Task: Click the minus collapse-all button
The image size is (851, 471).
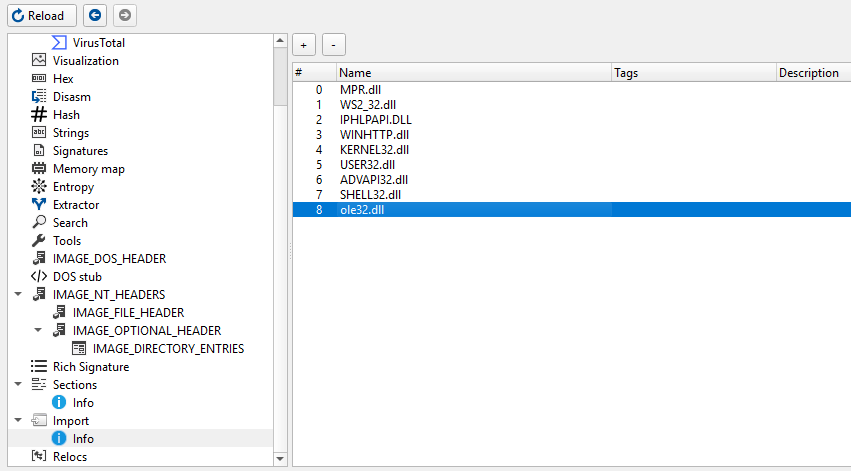Action: tap(334, 45)
